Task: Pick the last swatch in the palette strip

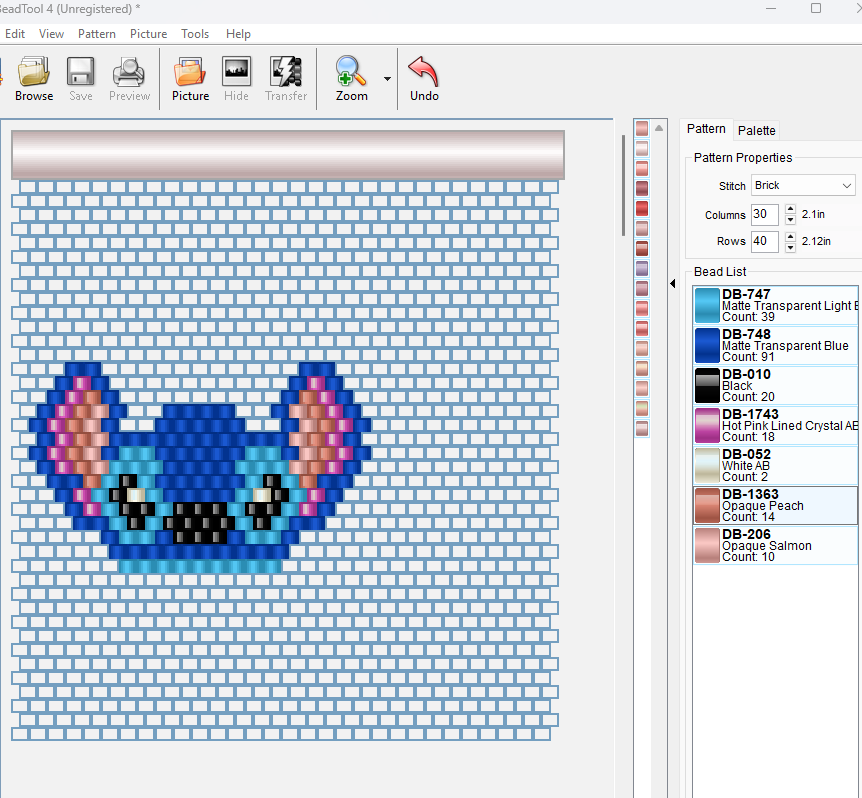Action: pyautogui.click(x=642, y=429)
